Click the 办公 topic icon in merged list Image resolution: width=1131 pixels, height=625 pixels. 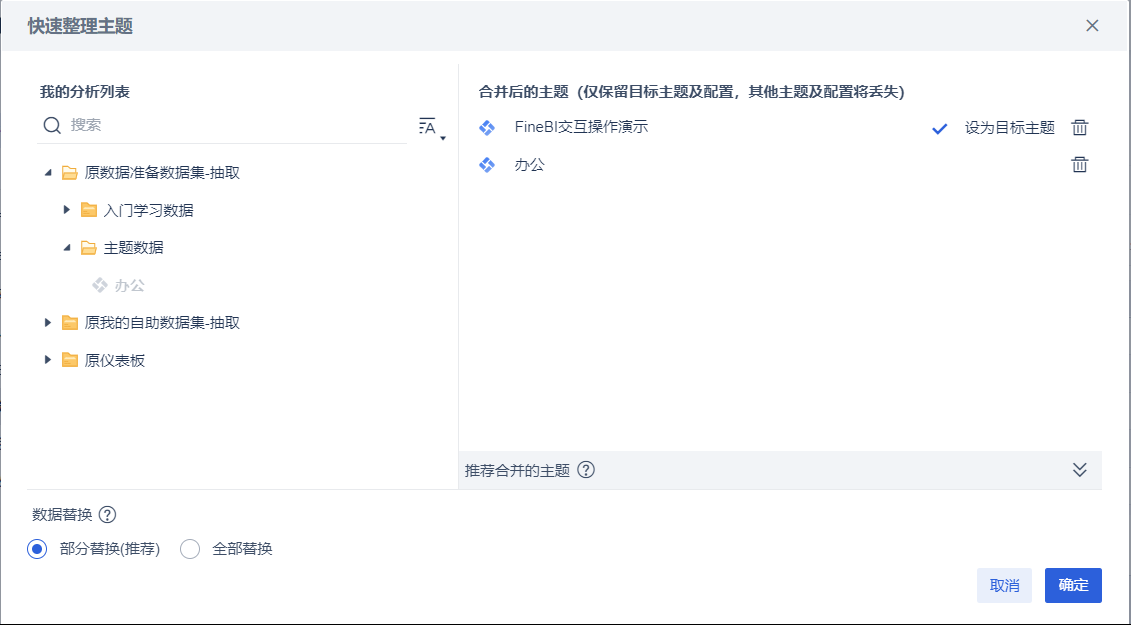tap(487, 165)
